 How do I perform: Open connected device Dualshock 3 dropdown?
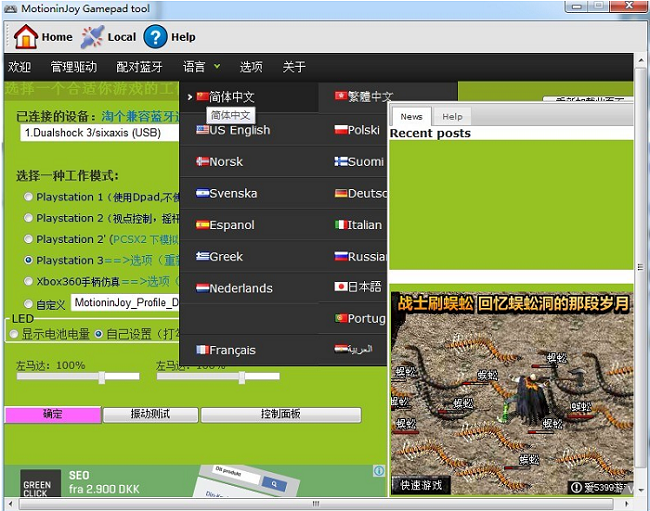point(99,133)
